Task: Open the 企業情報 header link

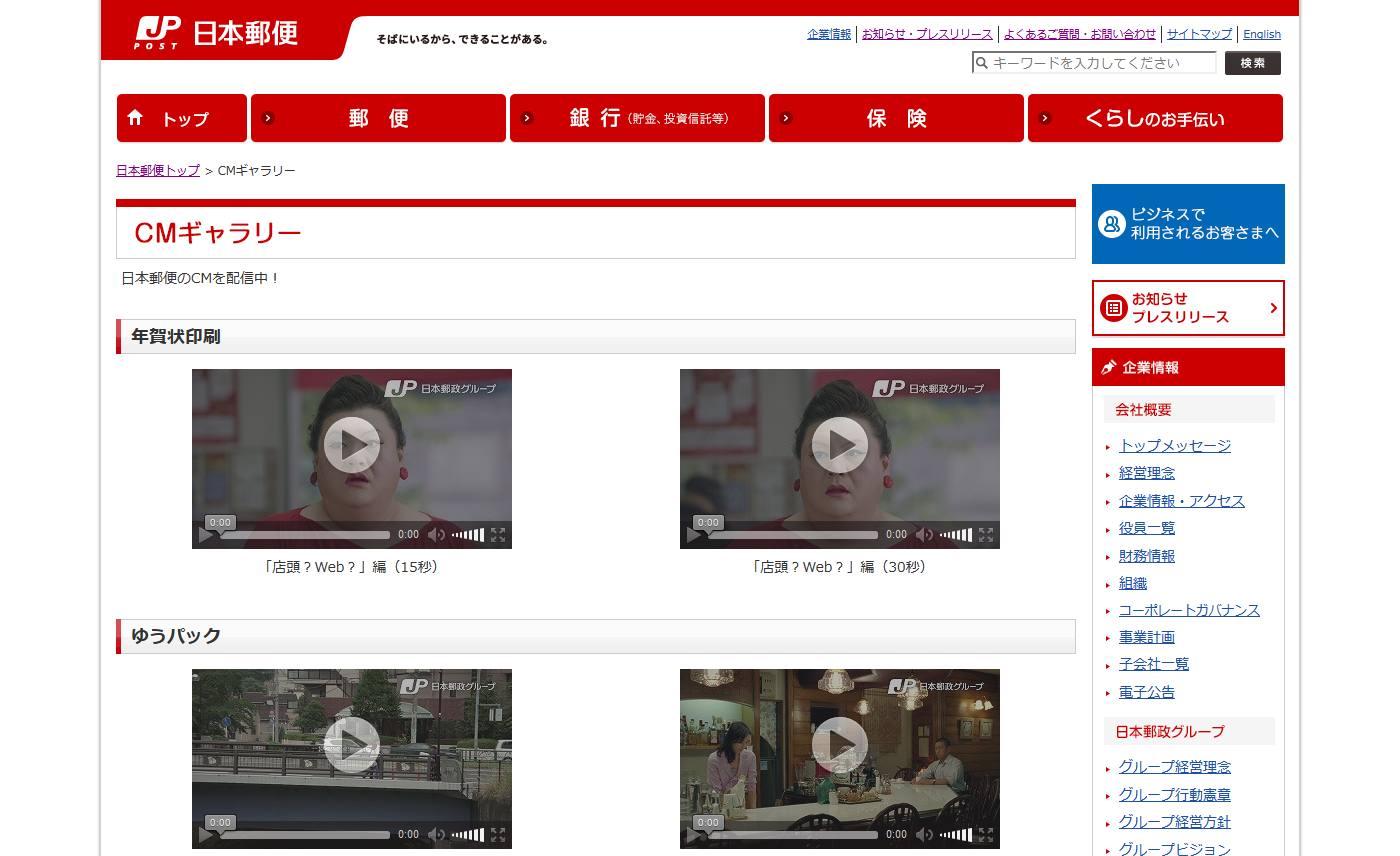Action: pyautogui.click(x=829, y=34)
